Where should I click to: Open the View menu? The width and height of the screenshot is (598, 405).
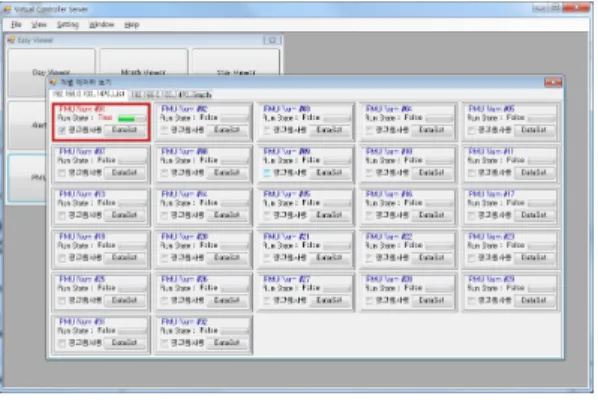tap(39, 25)
